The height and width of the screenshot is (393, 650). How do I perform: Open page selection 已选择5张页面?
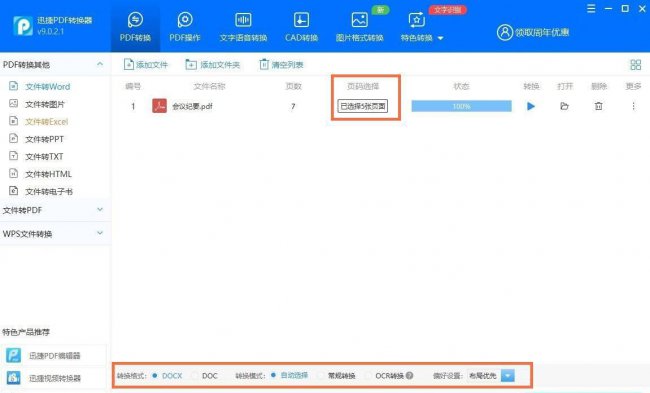[x=363, y=107]
